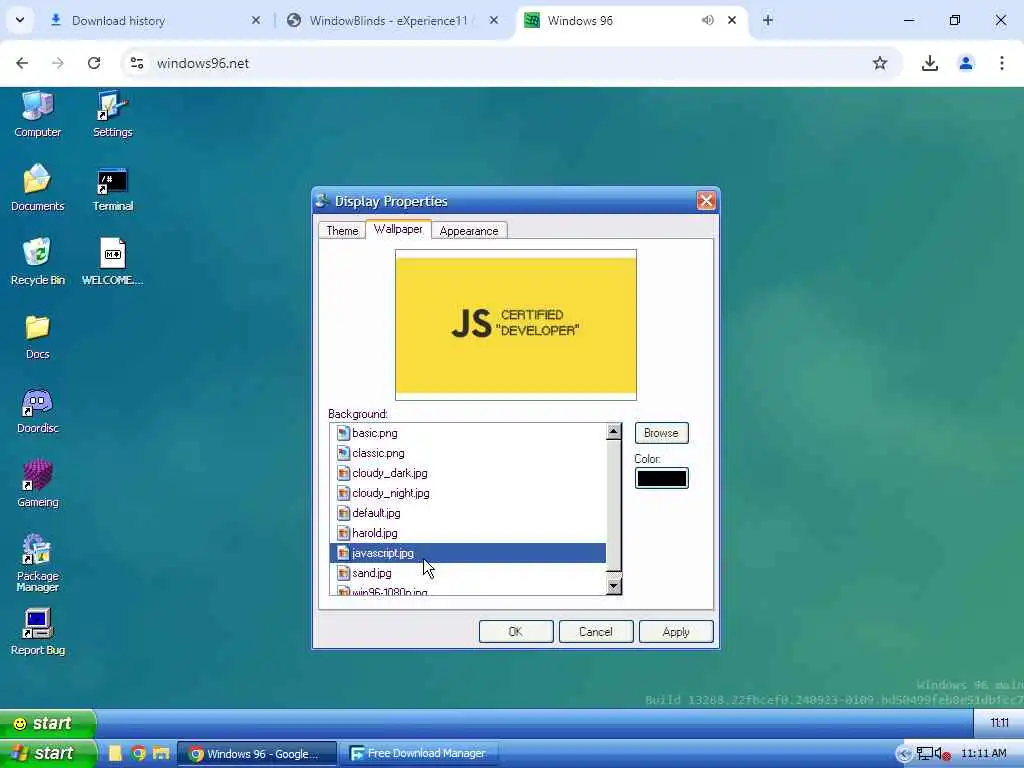The width and height of the screenshot is (1024, 768).
Task: Open the Computer desktop icon
Action: (x=37, y=114)
